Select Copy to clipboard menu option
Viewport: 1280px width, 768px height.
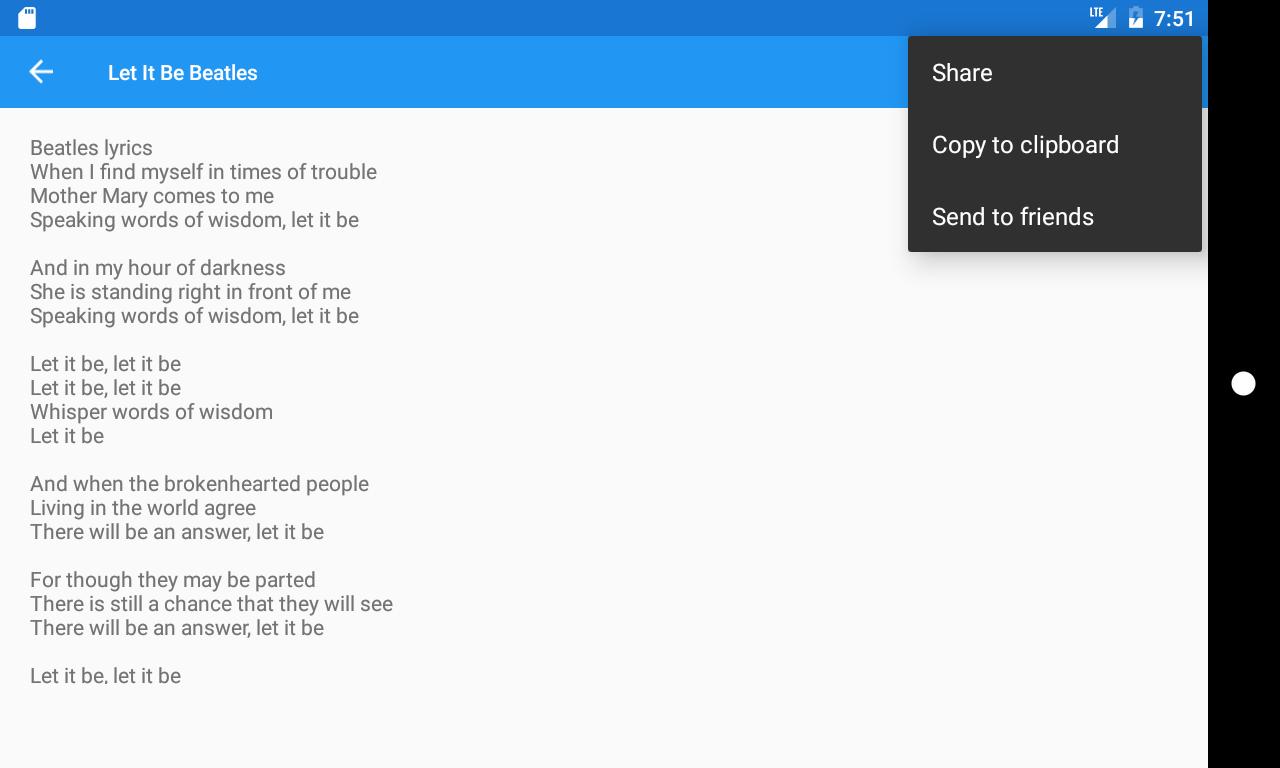click(x=1025, y=145)
